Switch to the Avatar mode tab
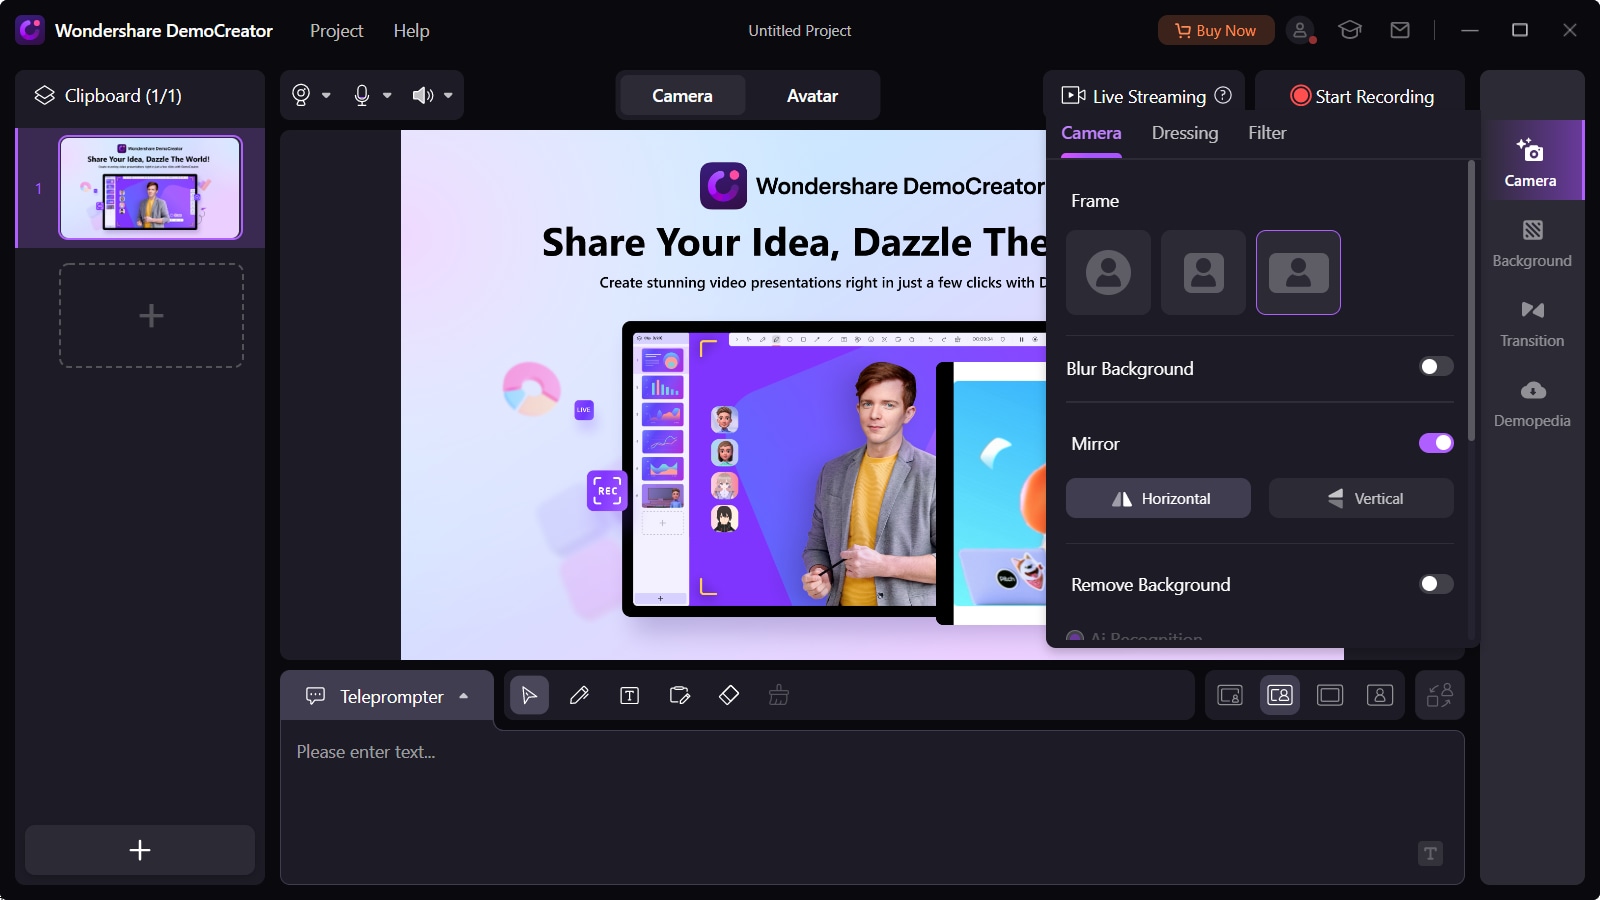Image resolution: width=1600 pixels, height=900 pixels. 812,96
